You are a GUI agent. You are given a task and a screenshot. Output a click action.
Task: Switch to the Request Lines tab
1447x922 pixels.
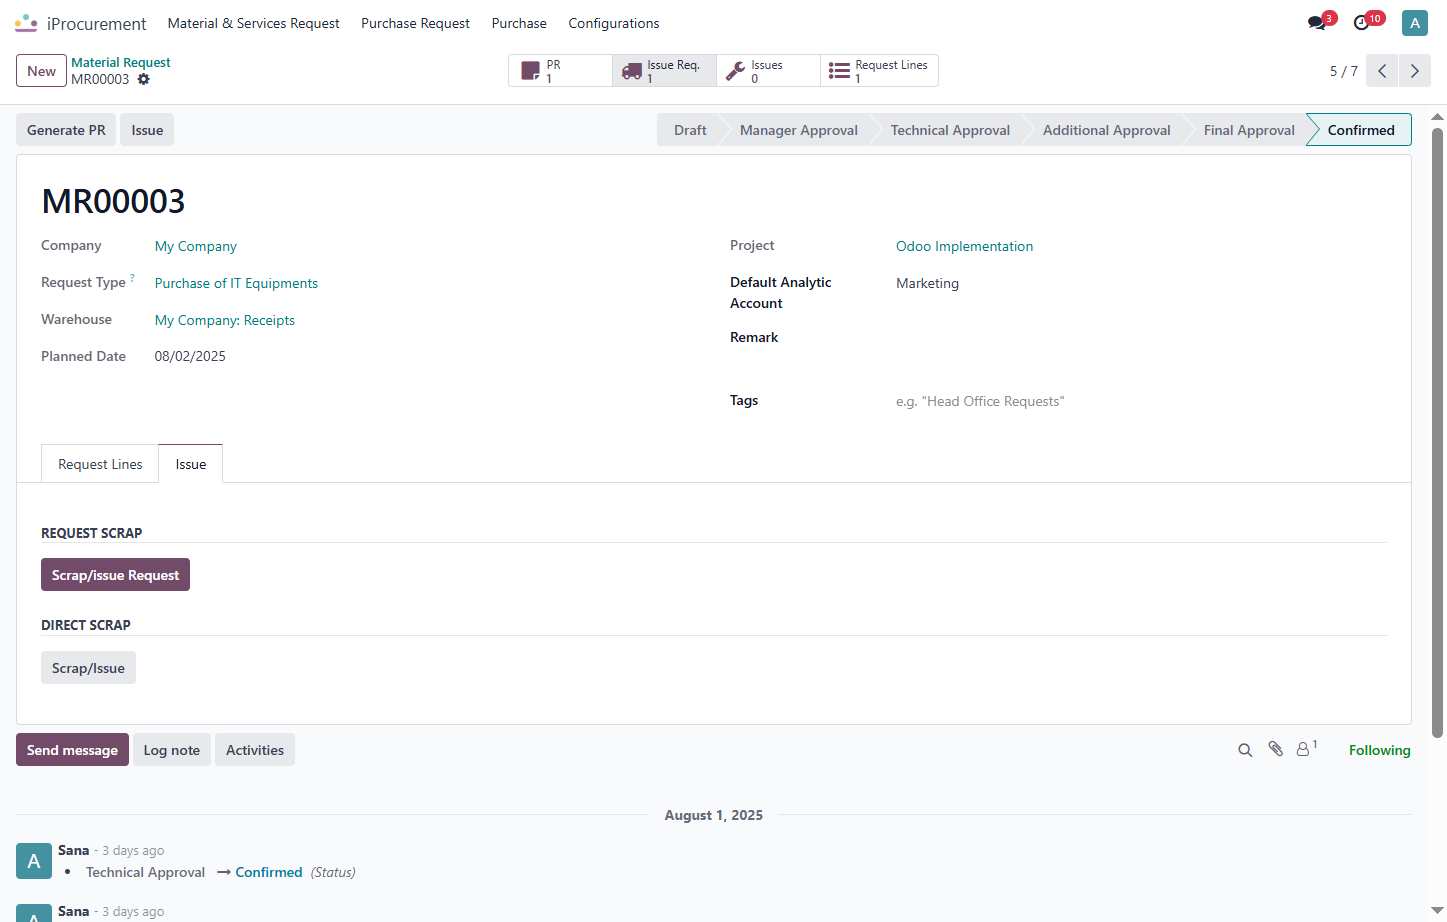[100, 464]
